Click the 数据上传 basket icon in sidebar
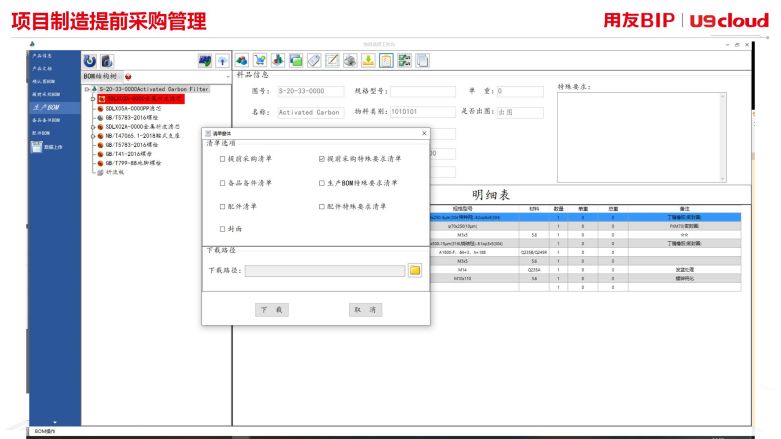Screen dimensions: 781x439 (x=36, y=146)
